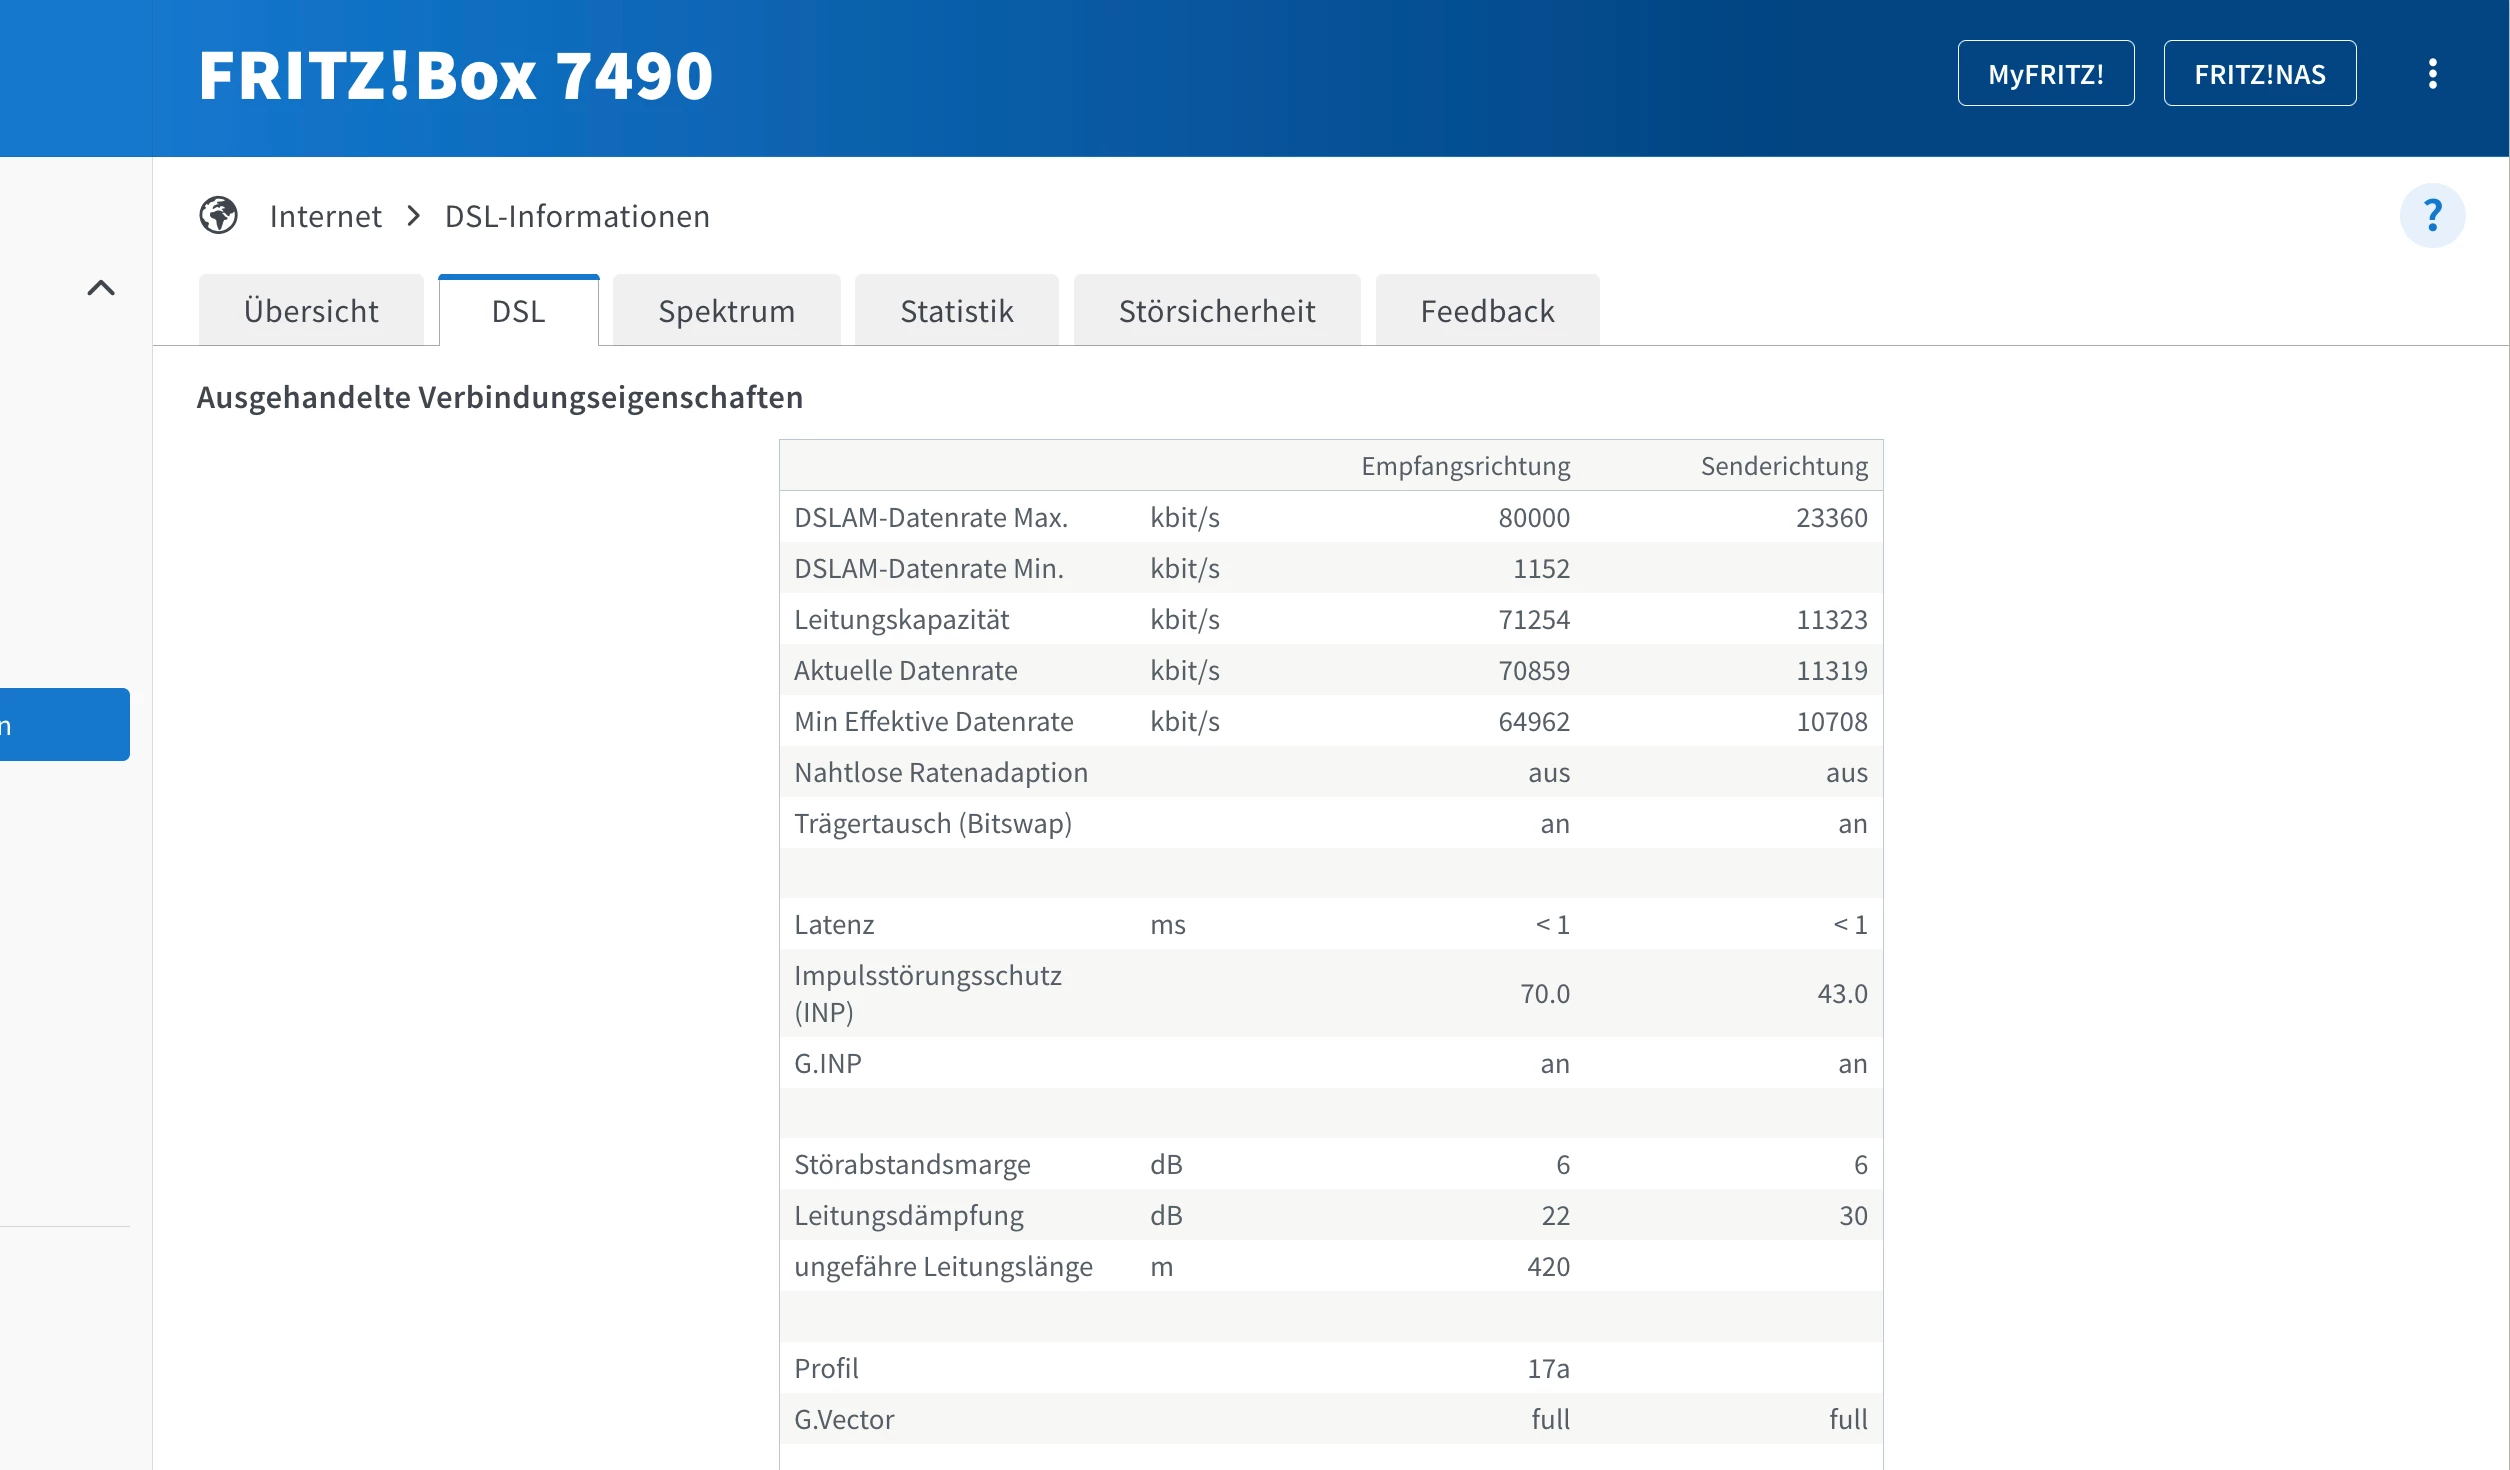Collapse the sidebar menu with chevron up

point(101,288)
